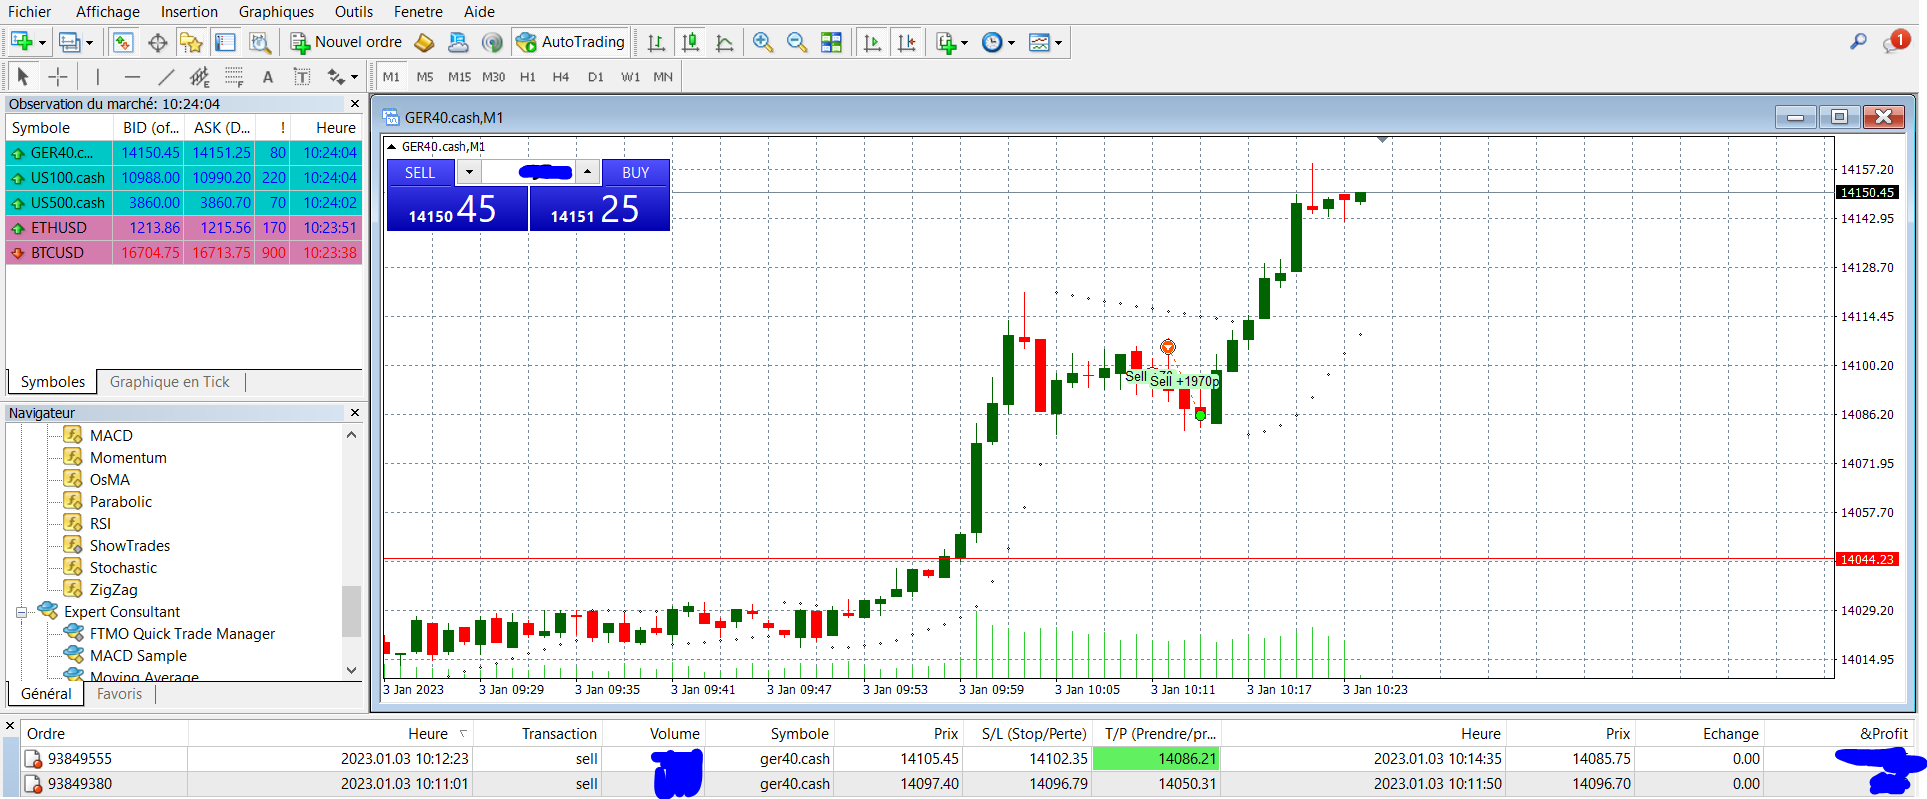The height and width of the screenshot is (799, 1927).
Task: Select the trendline drawing tool
Action: click(x=166, y=77)
